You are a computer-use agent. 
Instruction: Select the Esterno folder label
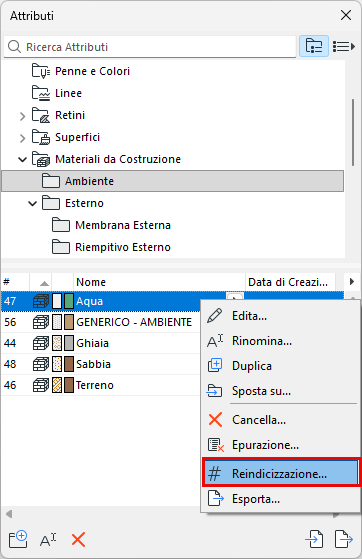click(84, 203)
